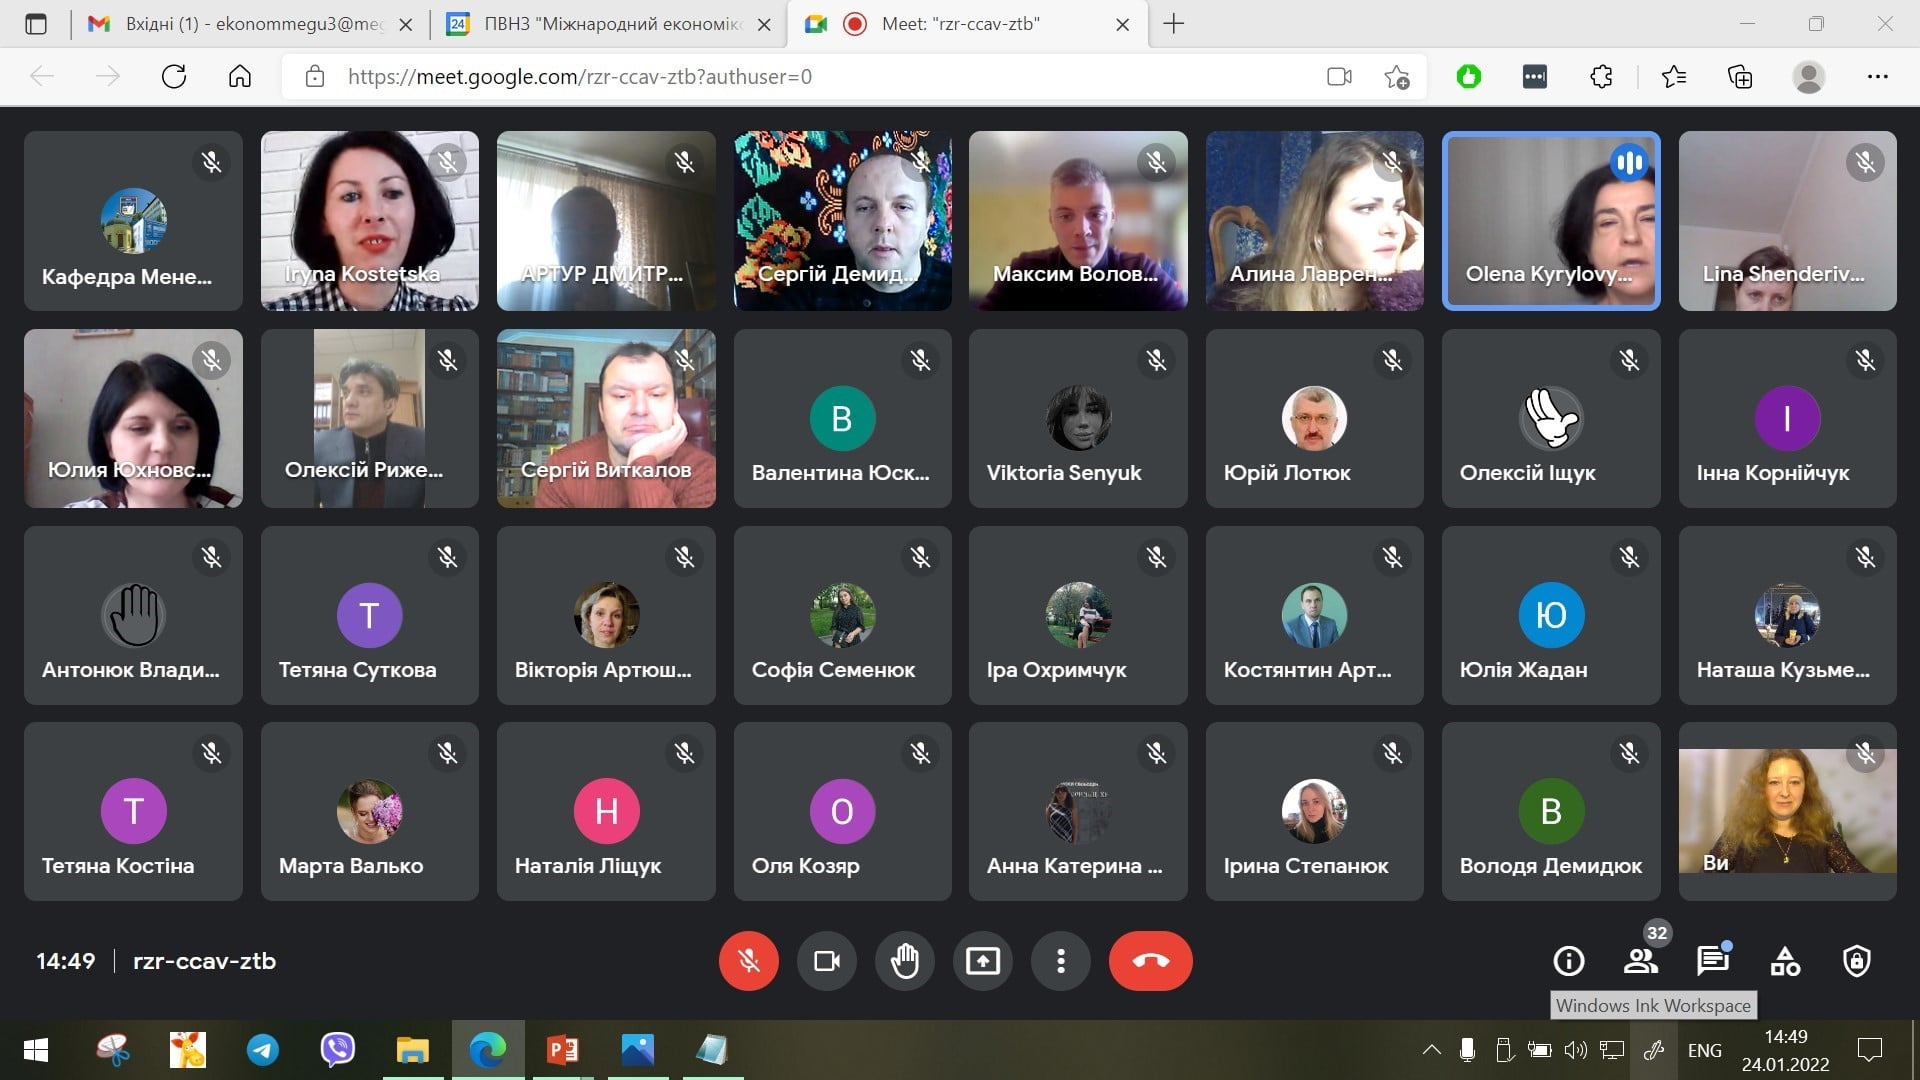Open Telegram from the taskbar
Image resolution: width=1920 pixels, height=1080 pixels.
(x=263, y=1050)
